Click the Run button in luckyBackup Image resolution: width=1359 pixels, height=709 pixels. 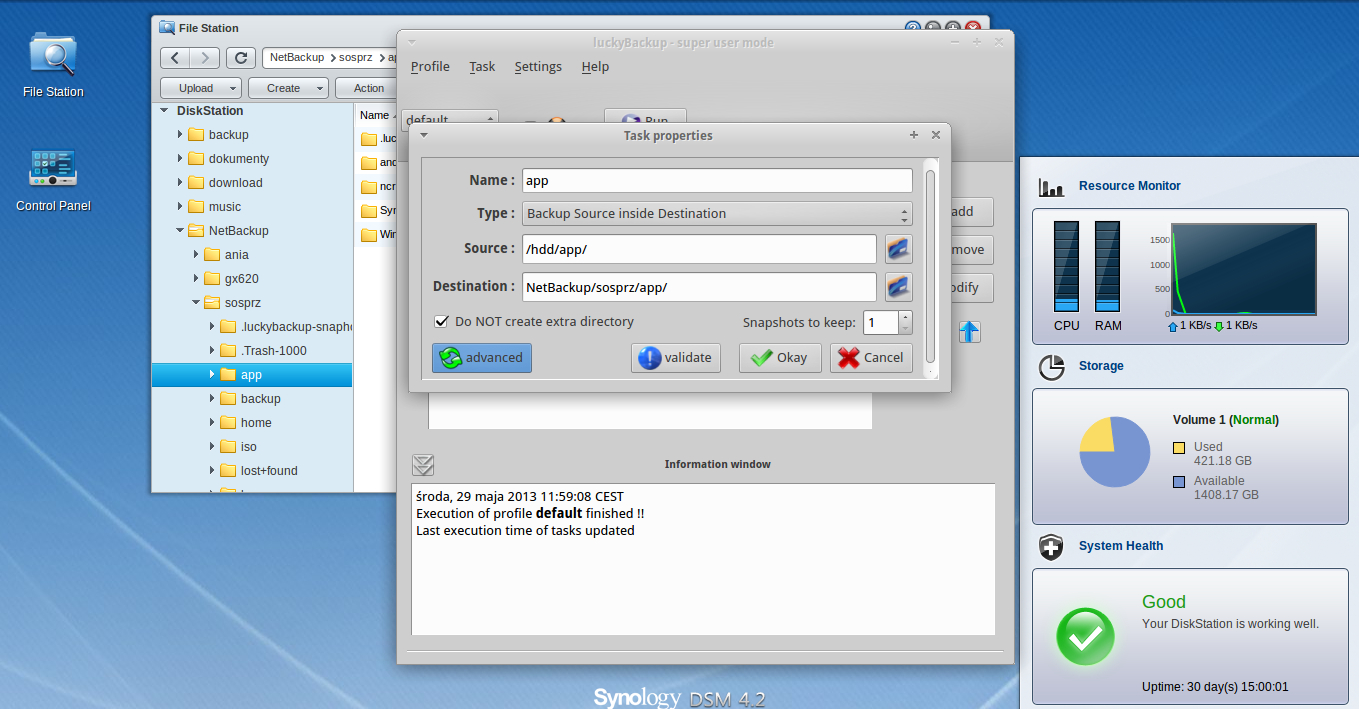click(x=645, y=119)
